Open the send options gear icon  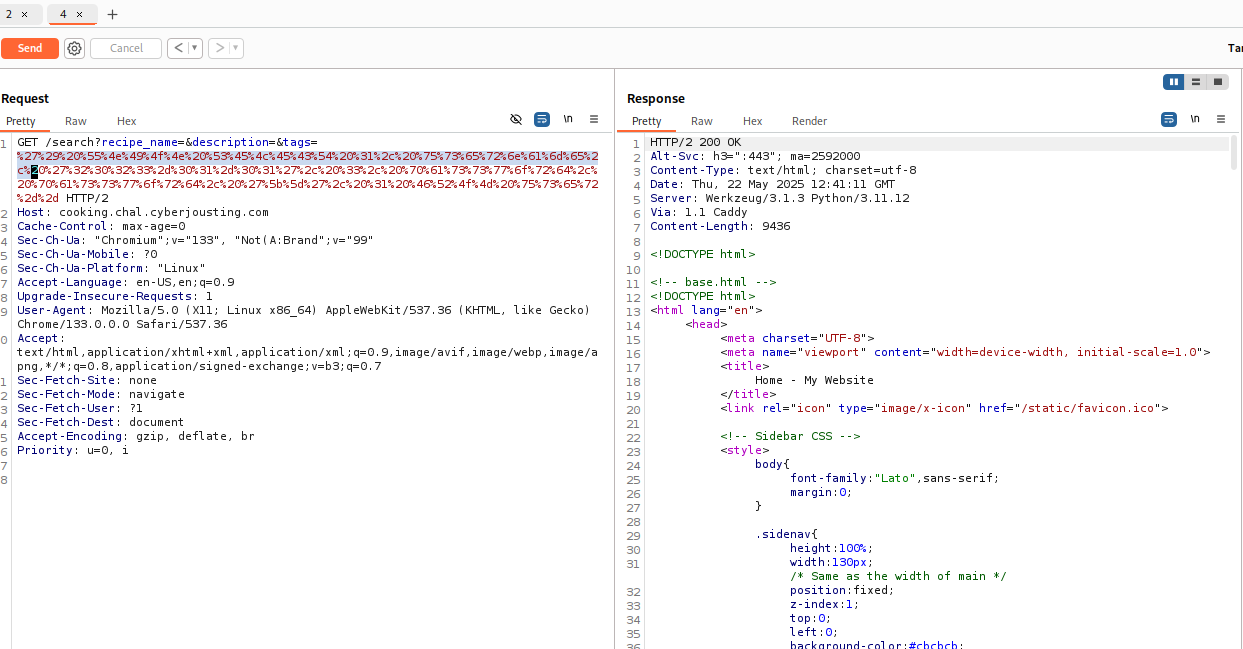click(74, 48)
